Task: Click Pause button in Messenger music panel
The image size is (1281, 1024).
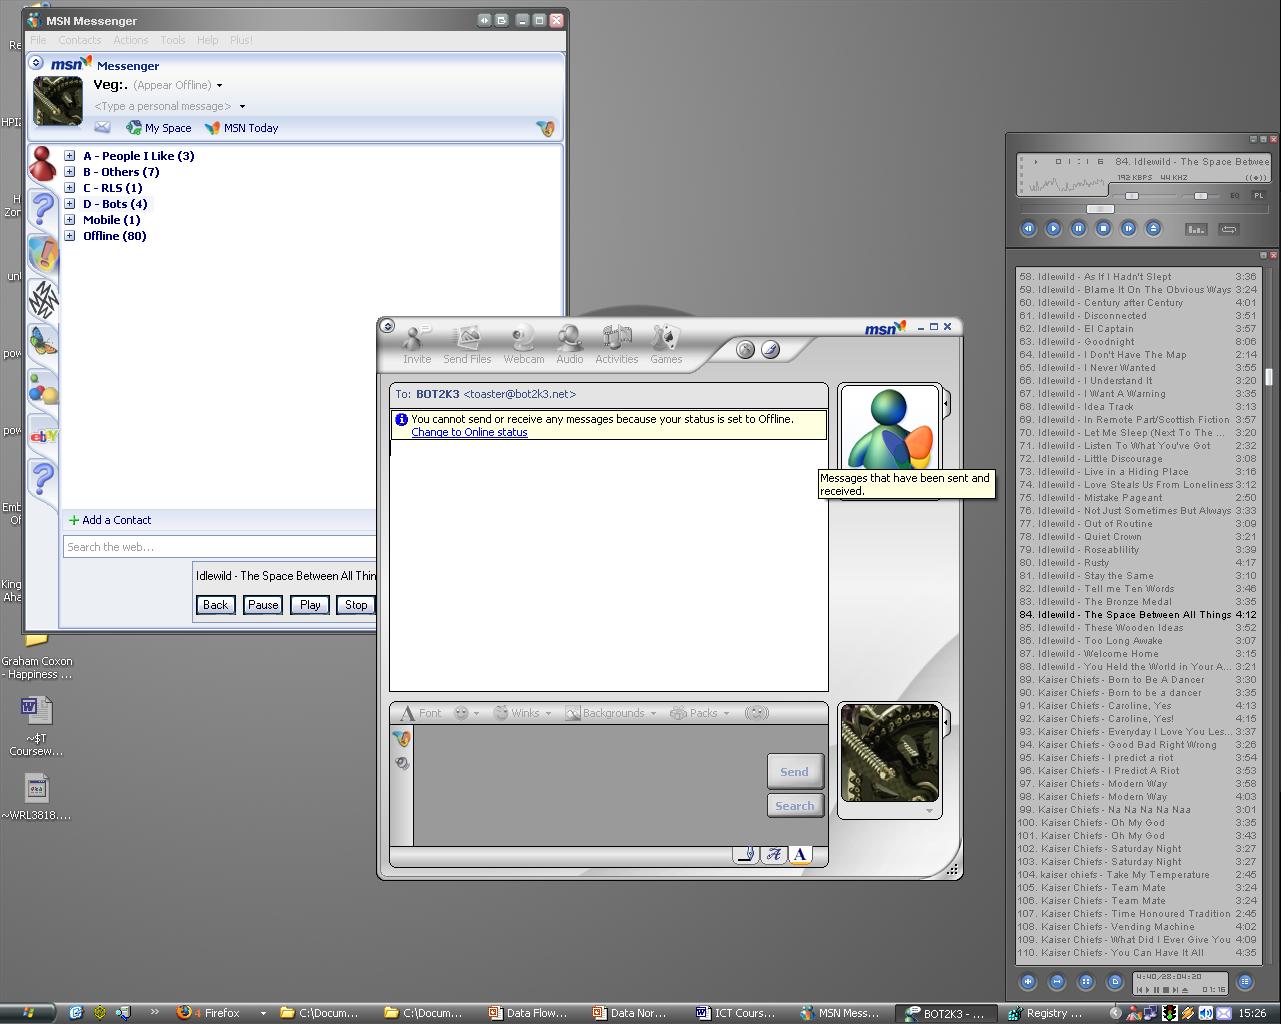Action: 263,604
